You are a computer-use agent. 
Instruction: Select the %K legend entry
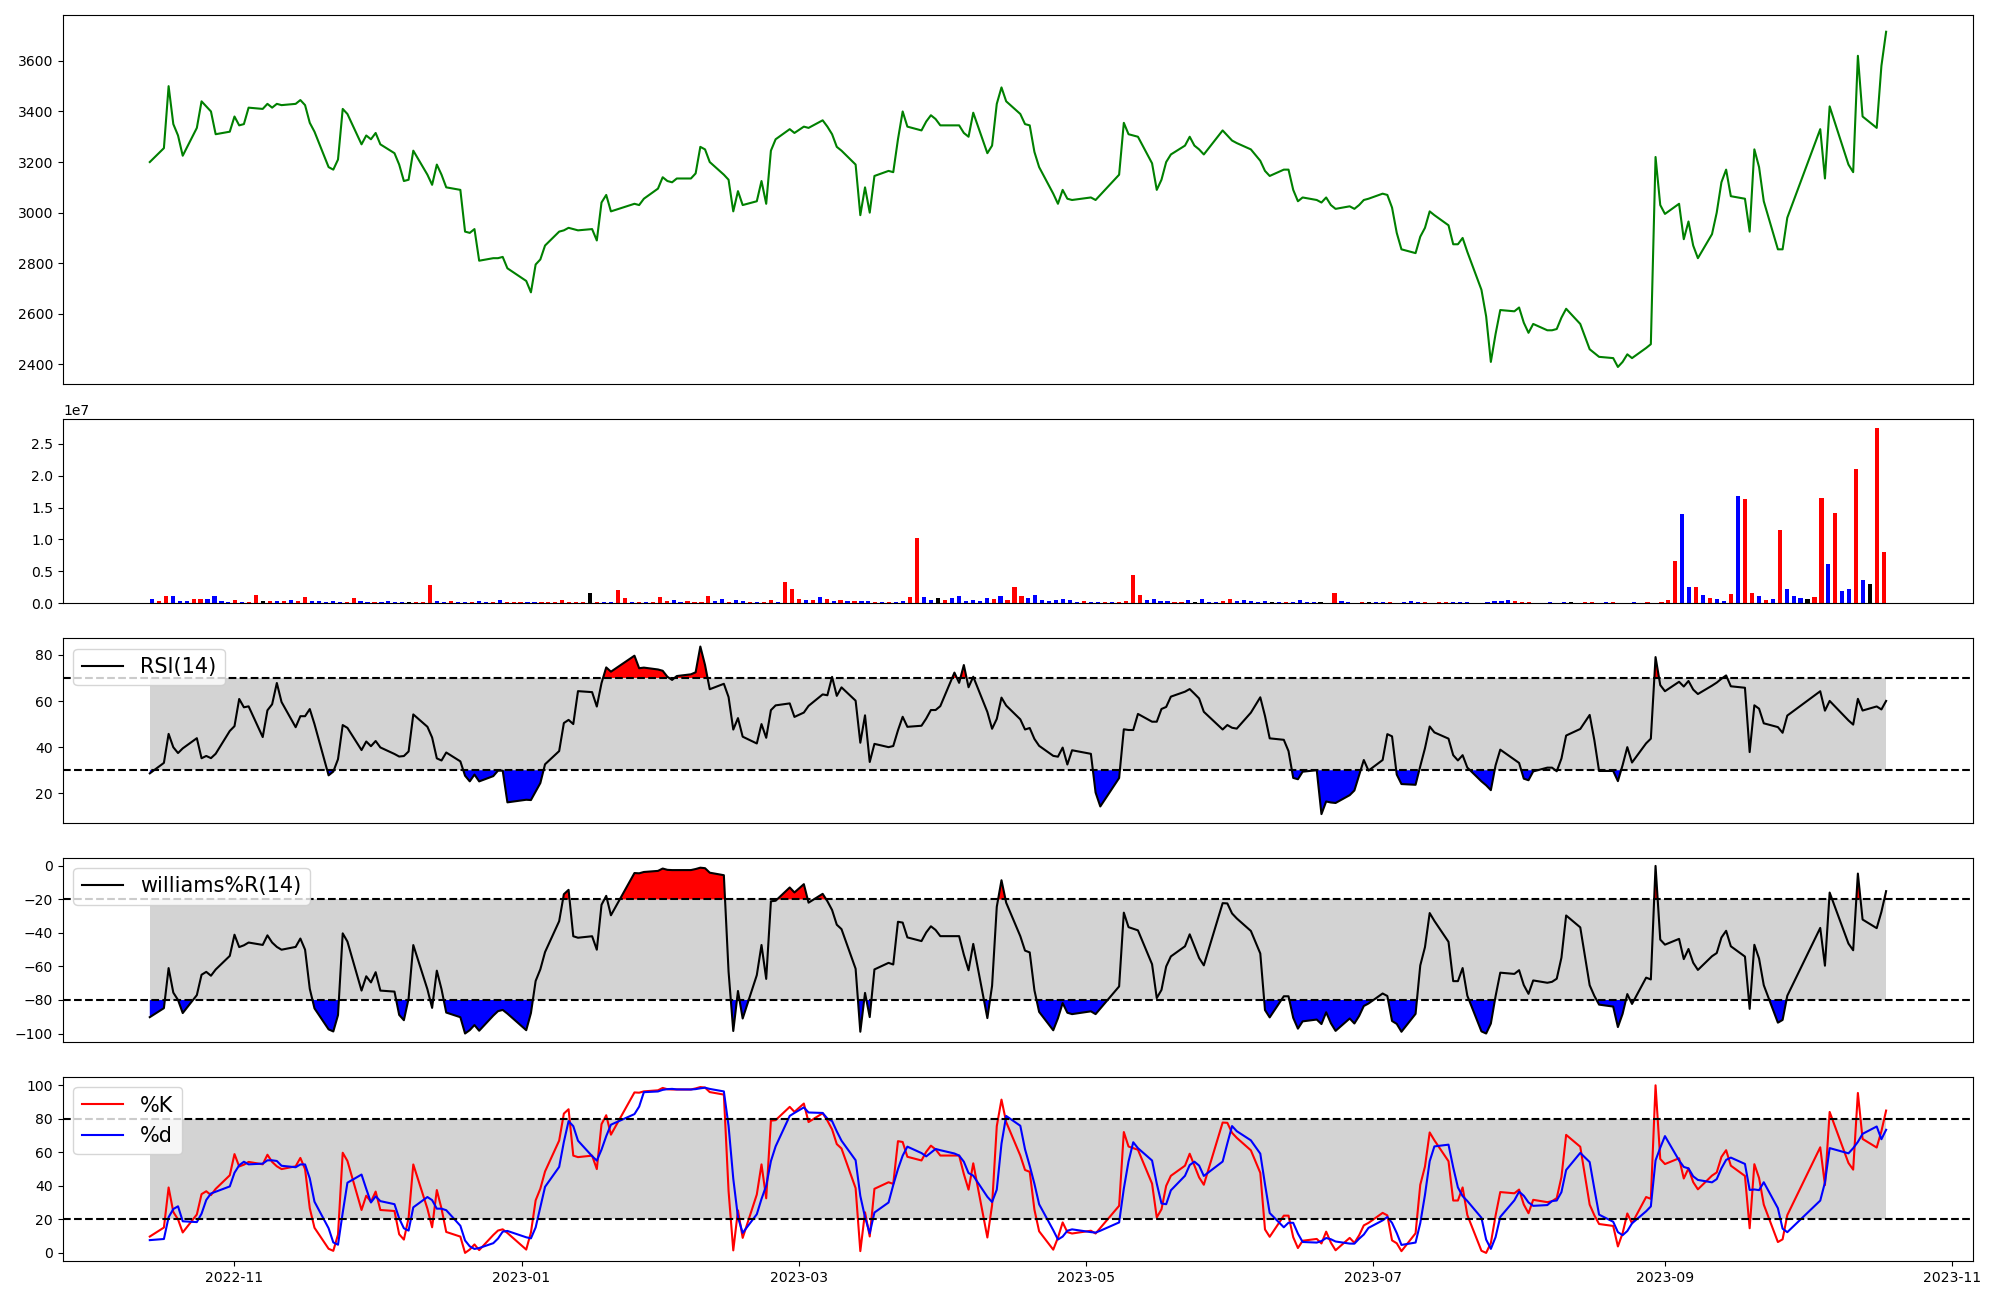pos(155,1105)
